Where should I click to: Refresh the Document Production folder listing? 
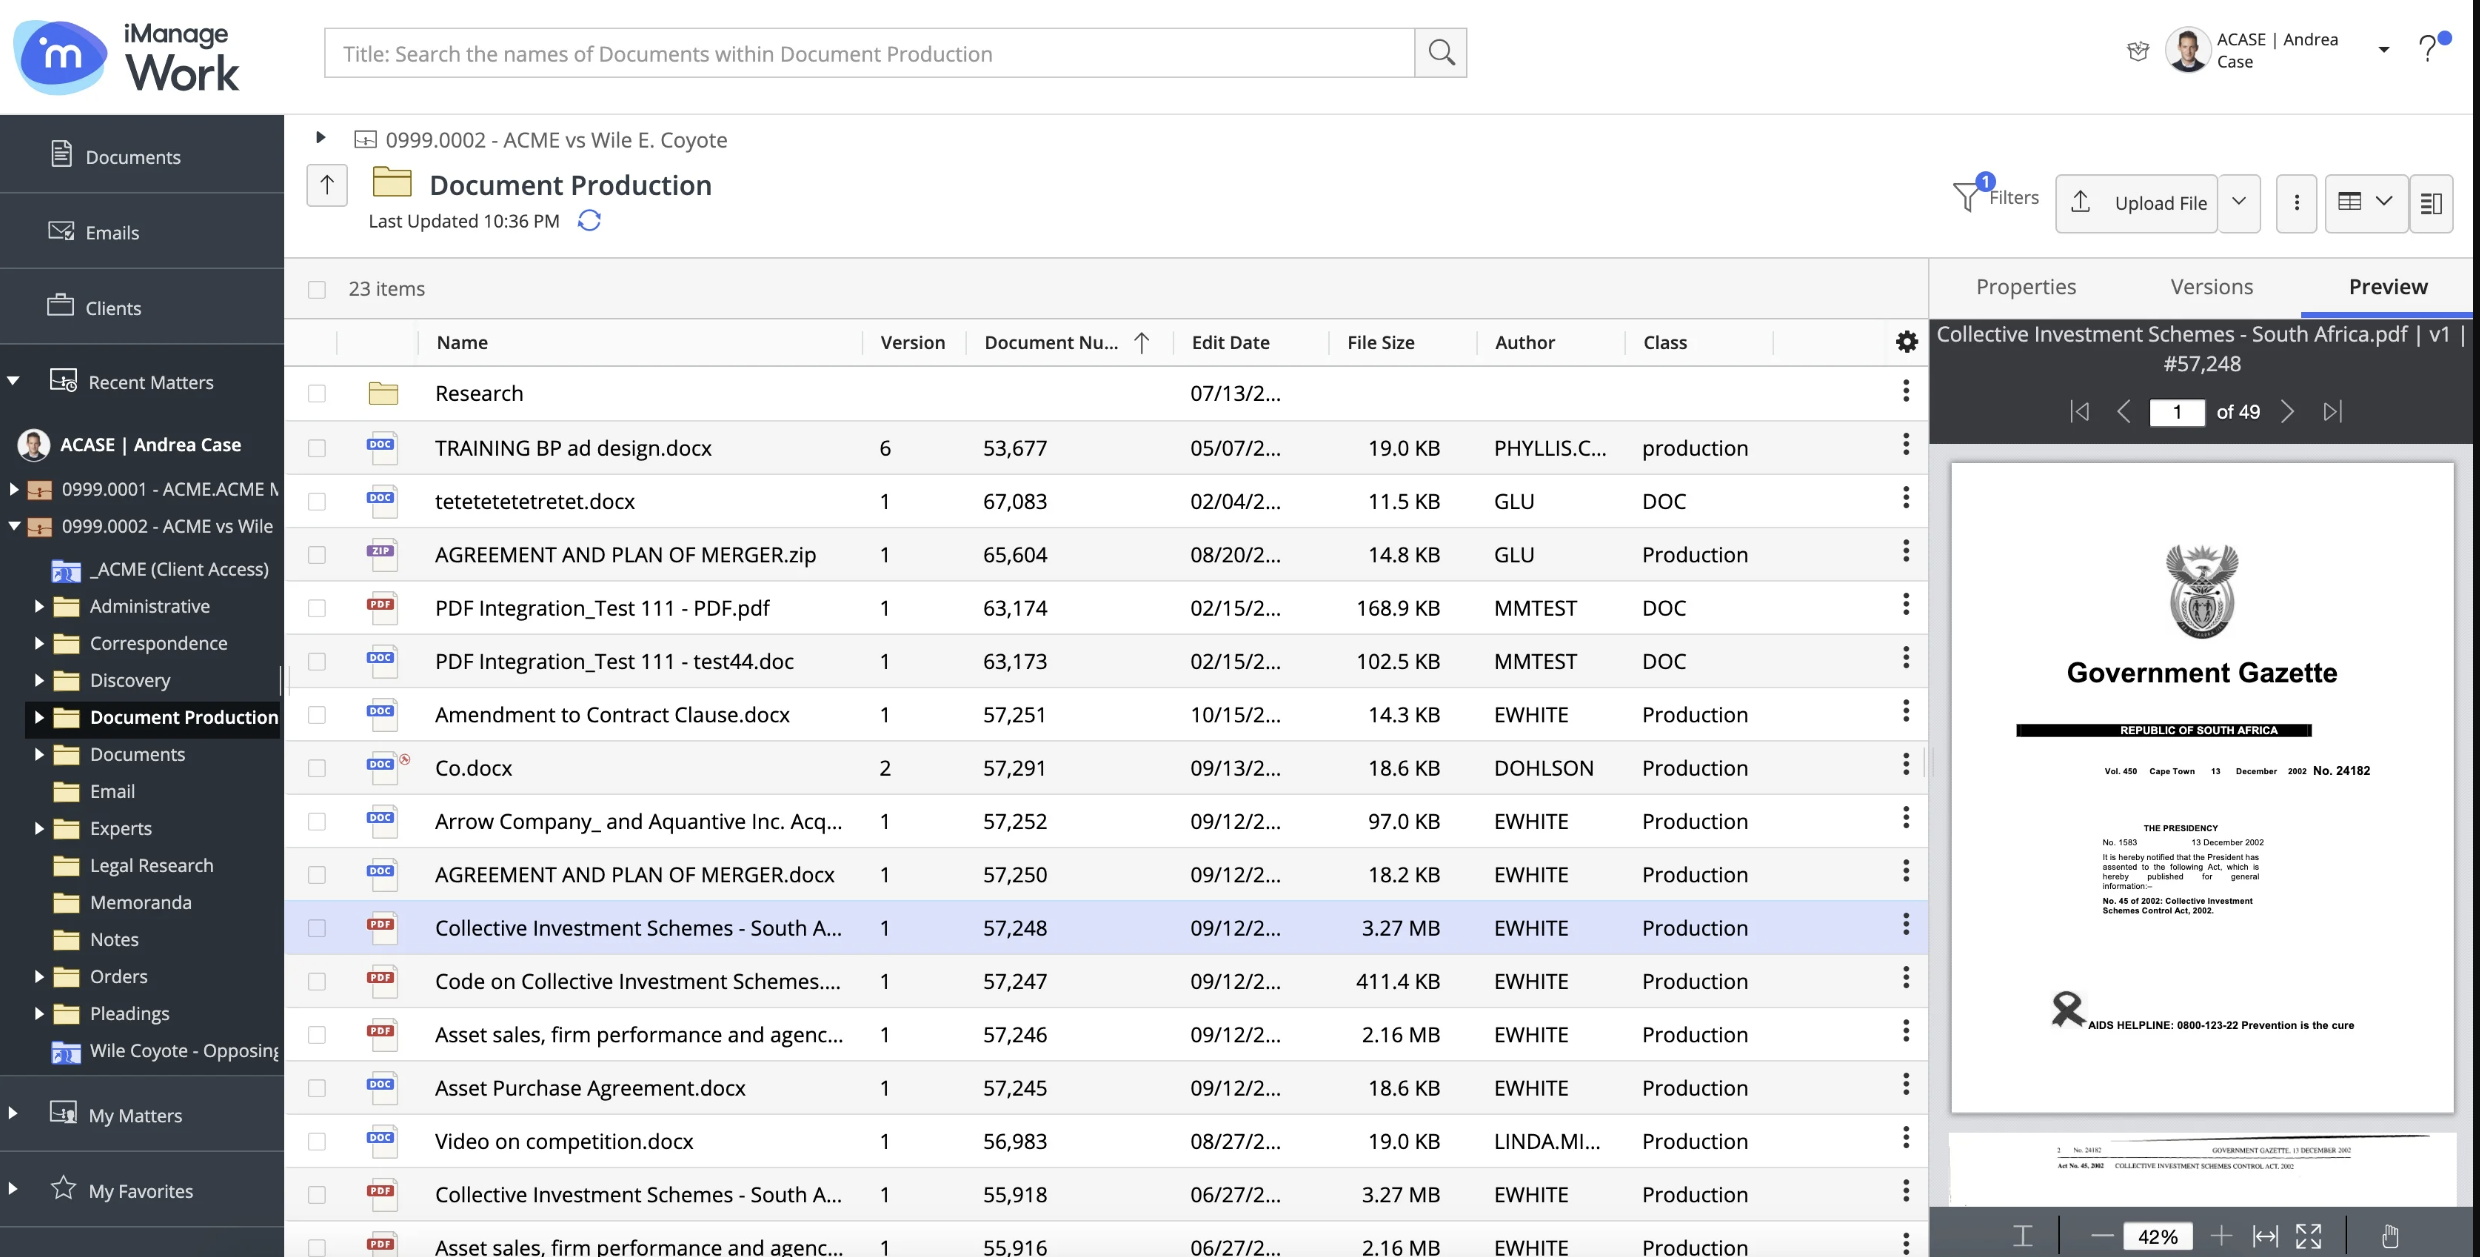pyautogui.click(x=589, y=221)
